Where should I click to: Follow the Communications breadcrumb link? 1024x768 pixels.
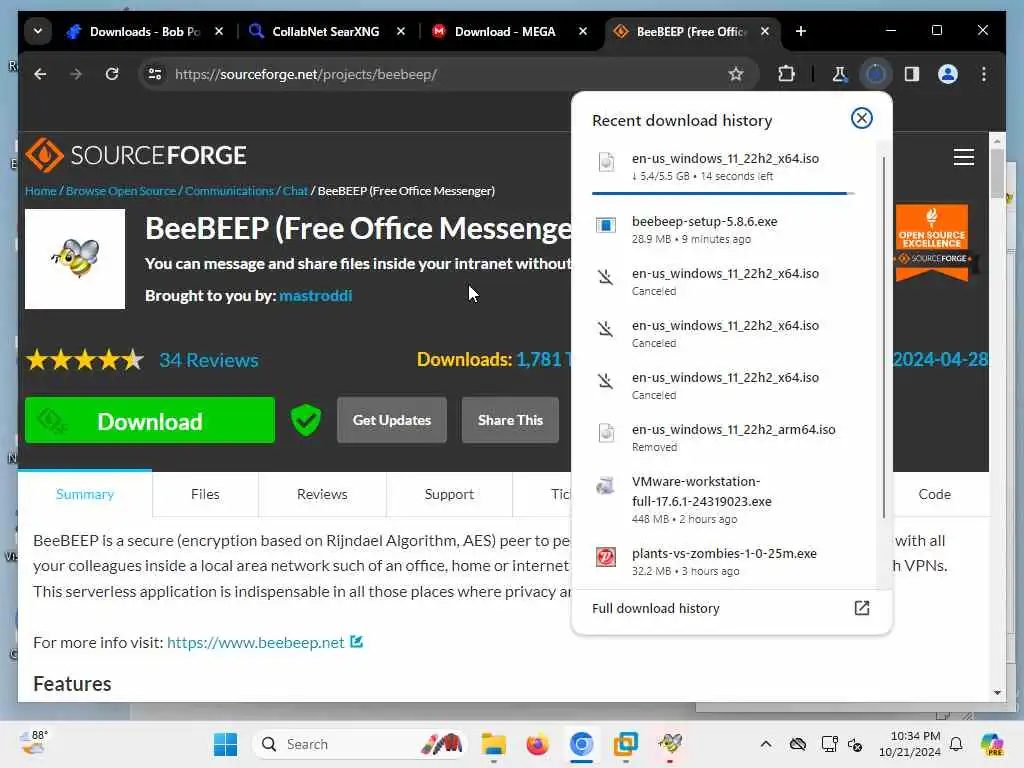click(229, 191)
